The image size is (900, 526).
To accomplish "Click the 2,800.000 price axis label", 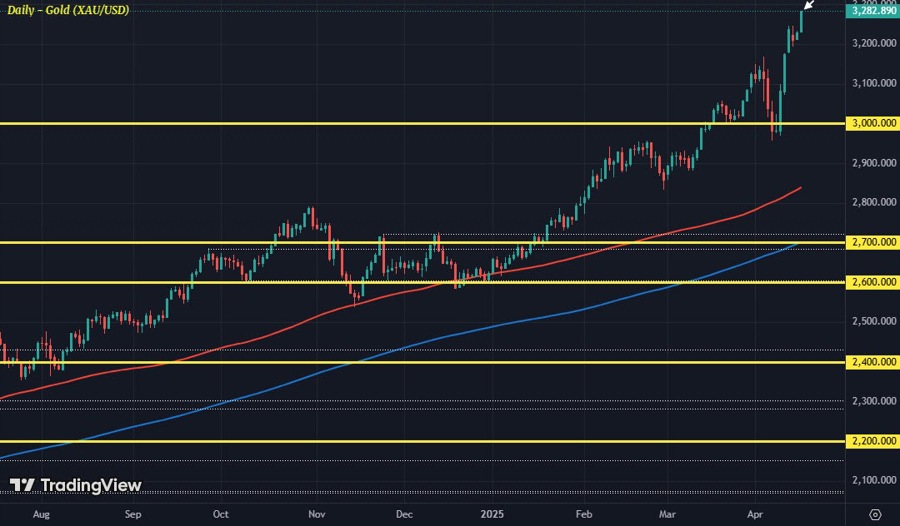I will coord(874,202).
